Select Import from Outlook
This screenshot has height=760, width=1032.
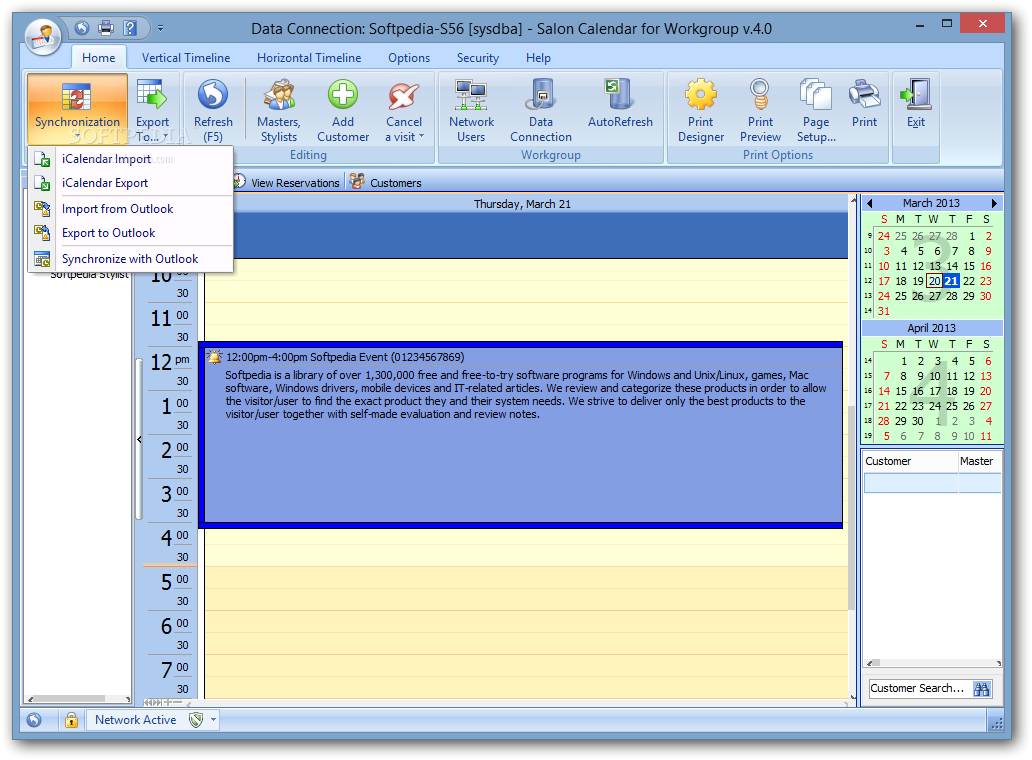[x=131, y=209]
